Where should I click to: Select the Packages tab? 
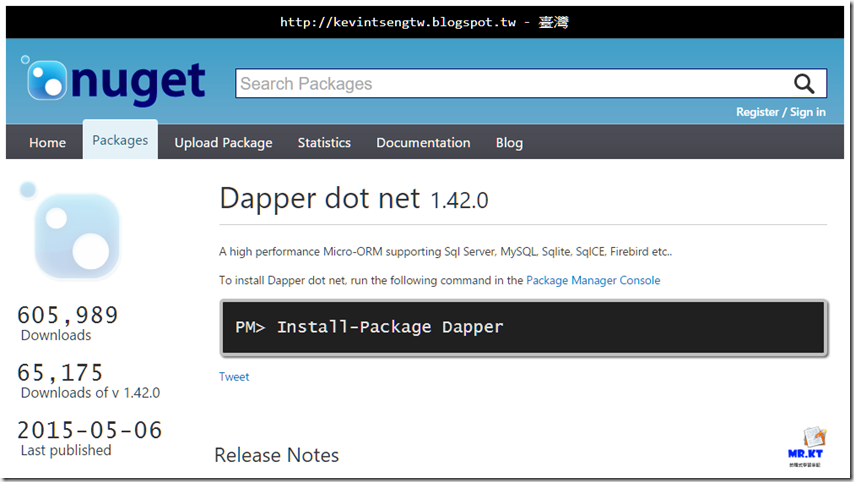(120, 140)
